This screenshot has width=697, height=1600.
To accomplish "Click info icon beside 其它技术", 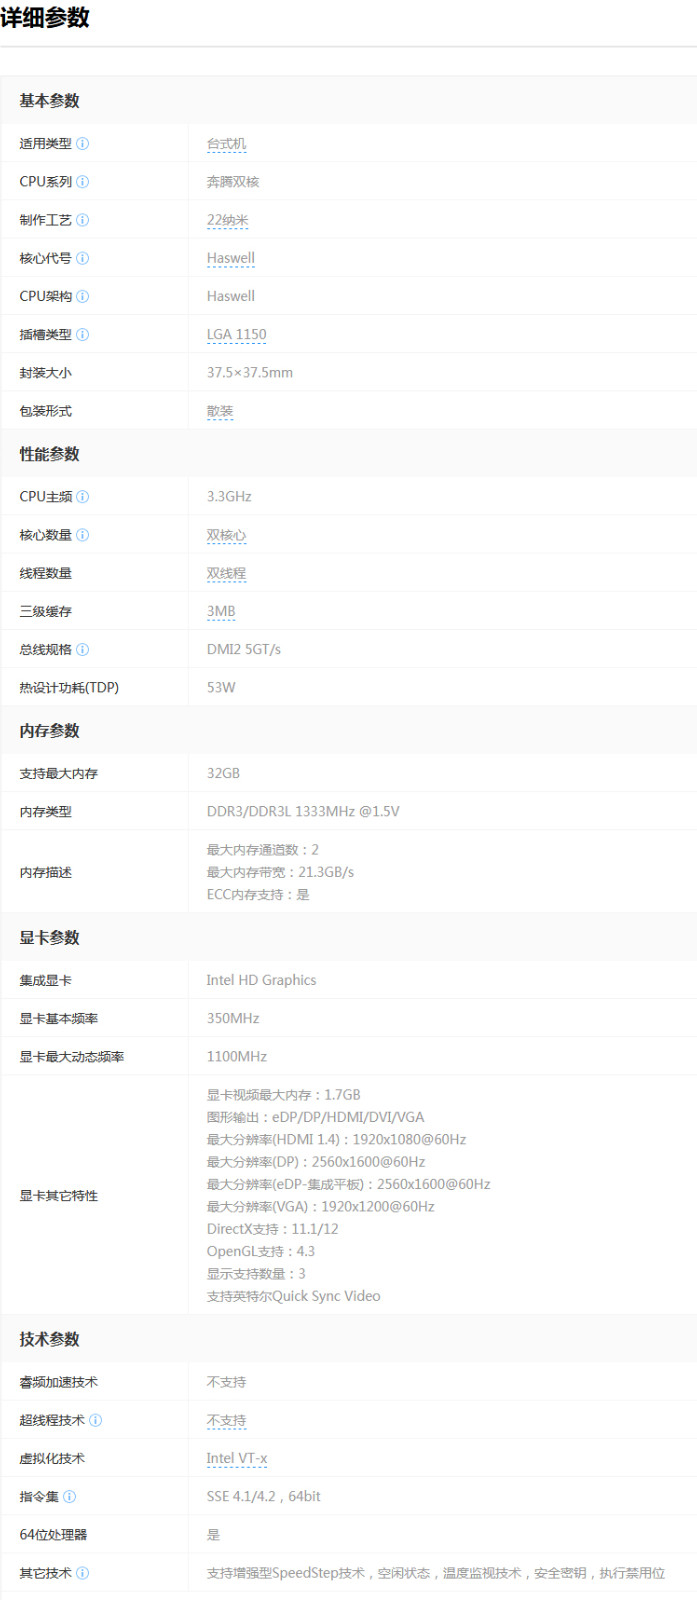I will coord(82,1573).
